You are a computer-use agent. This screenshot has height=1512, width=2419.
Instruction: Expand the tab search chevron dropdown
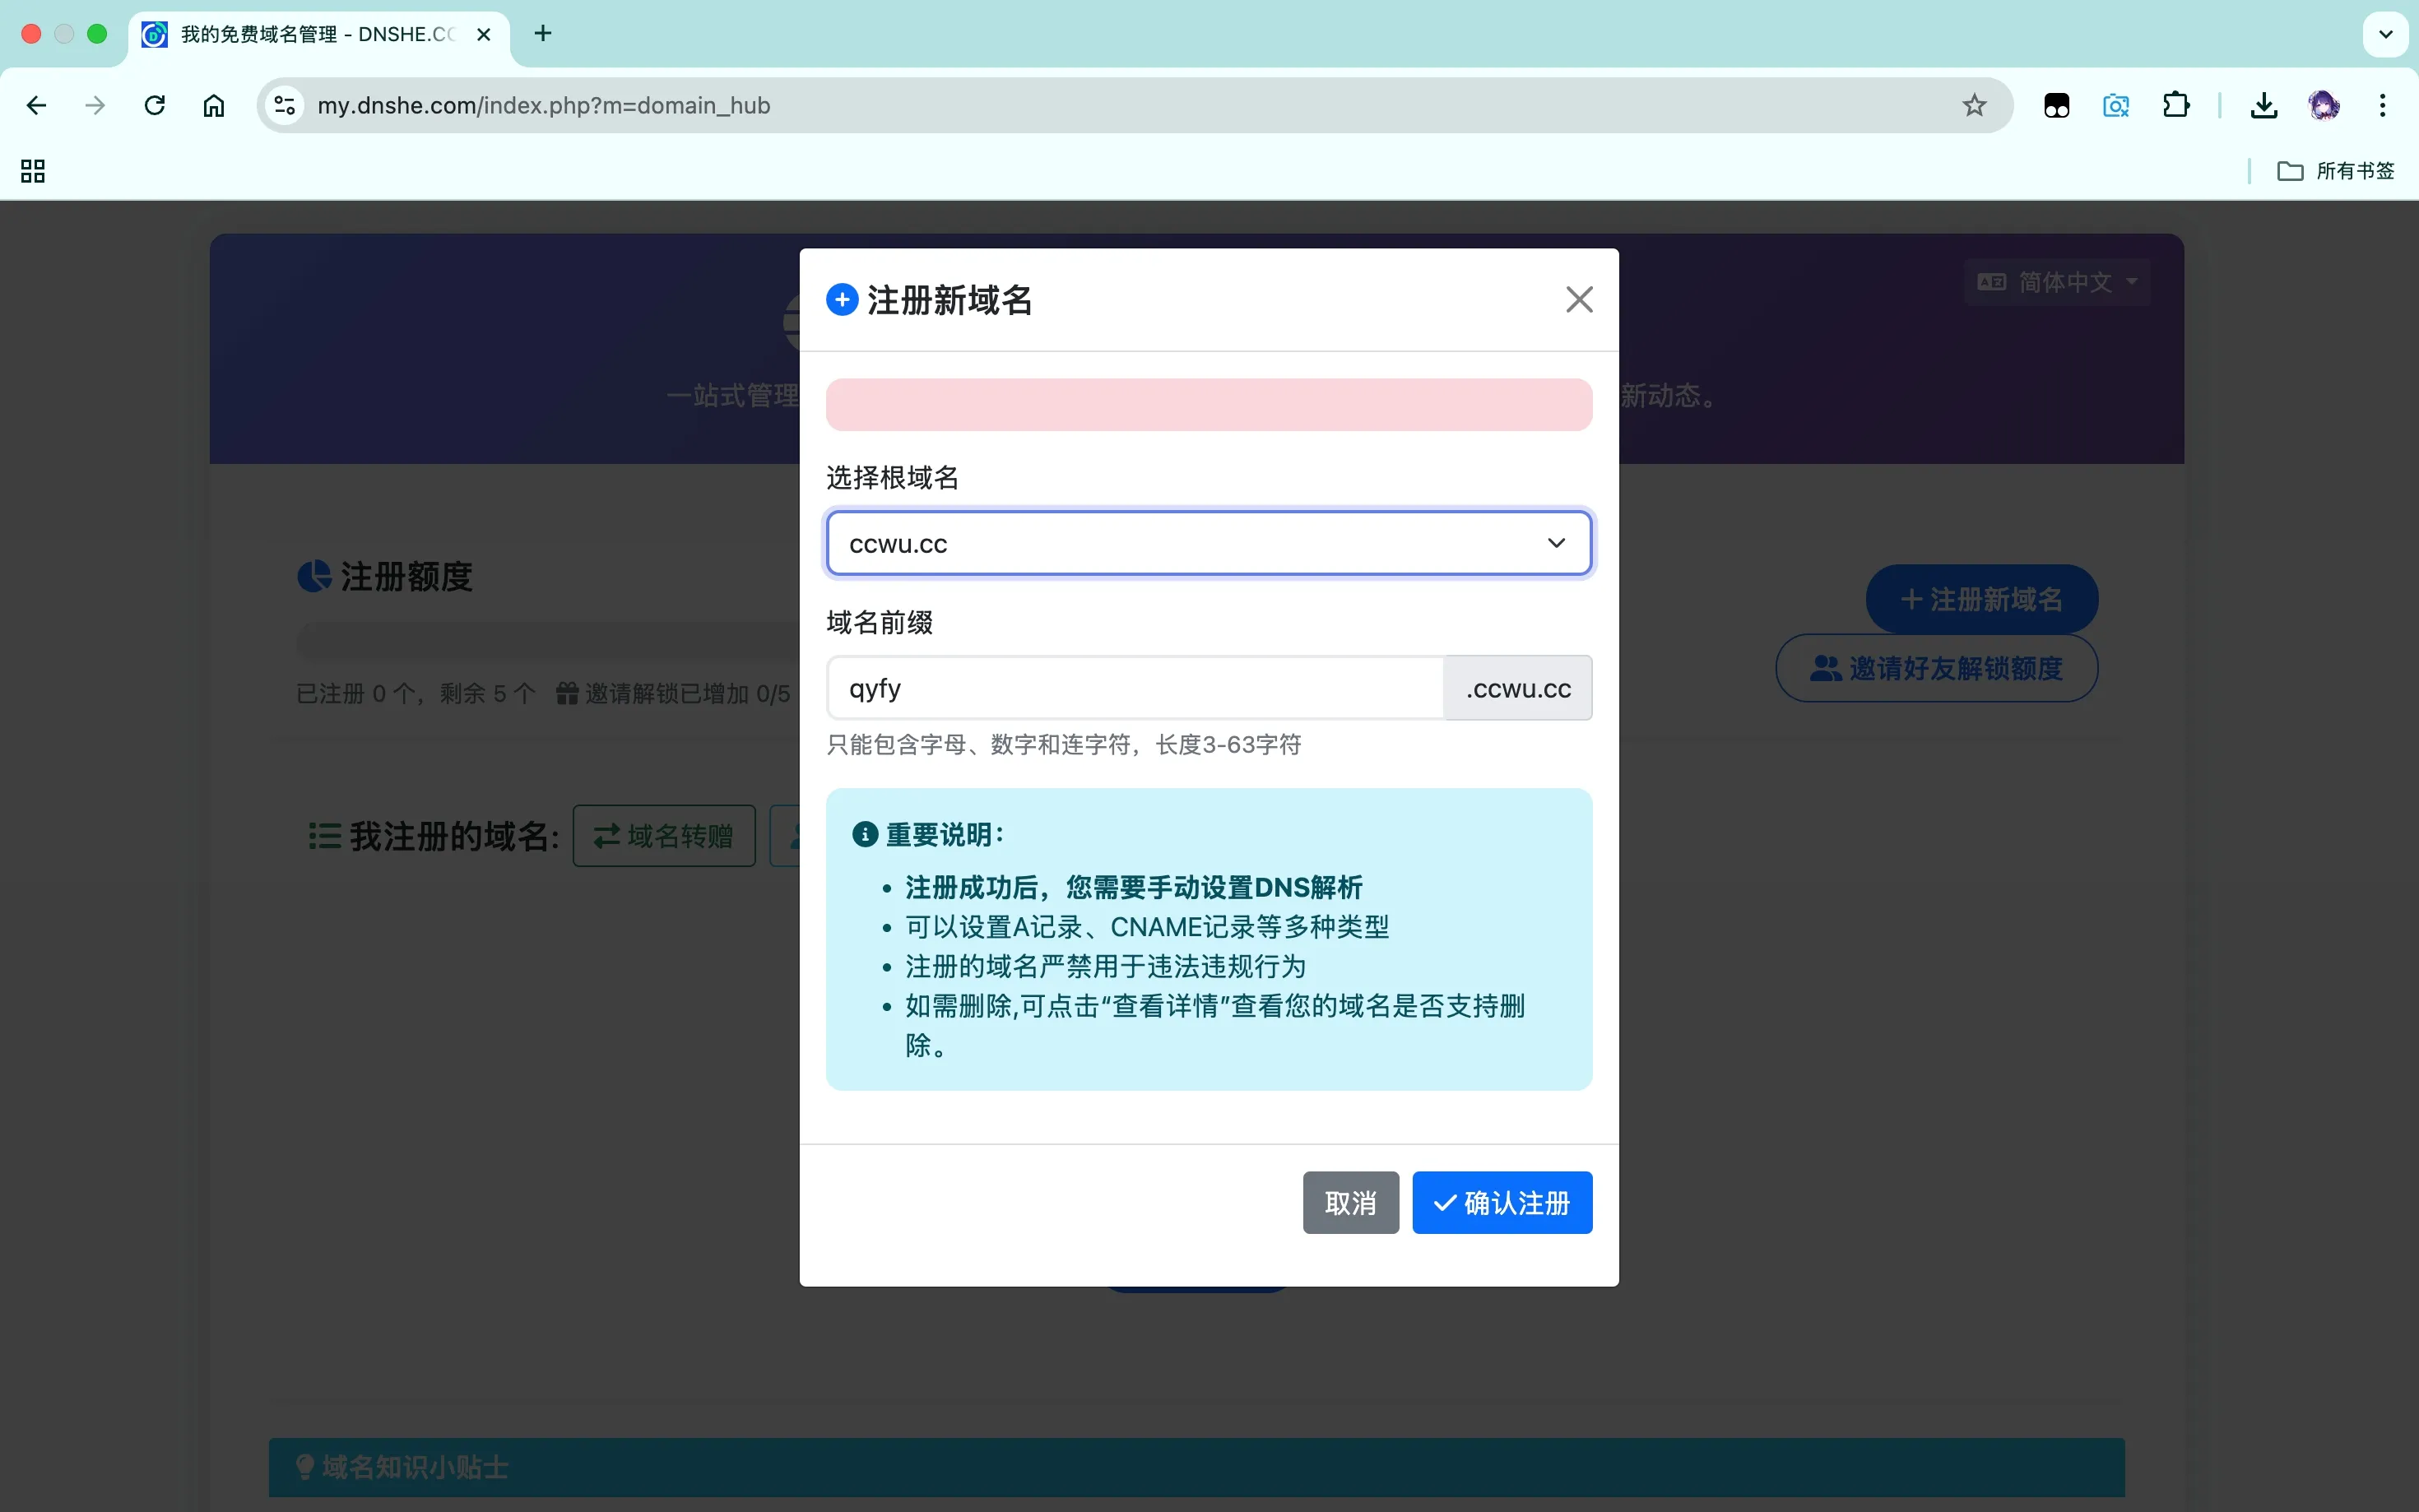pos(2385,34)
